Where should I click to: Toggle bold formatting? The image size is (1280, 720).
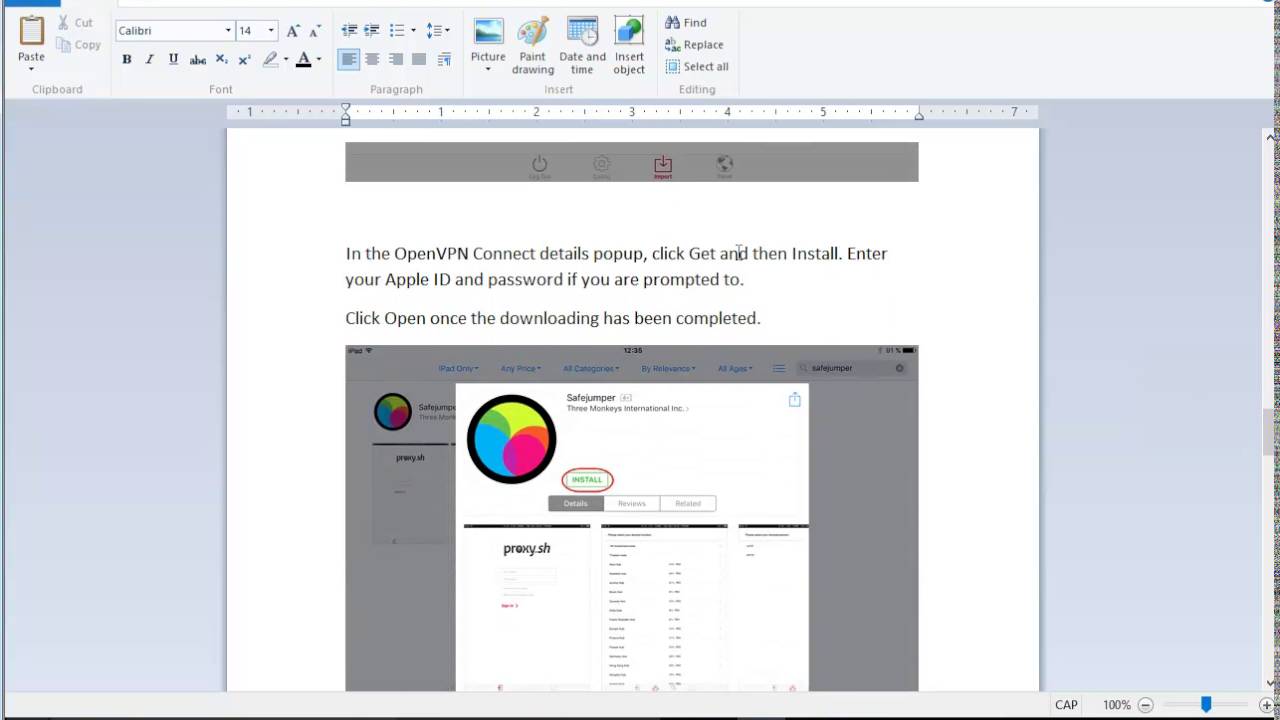tap(127, 60)
